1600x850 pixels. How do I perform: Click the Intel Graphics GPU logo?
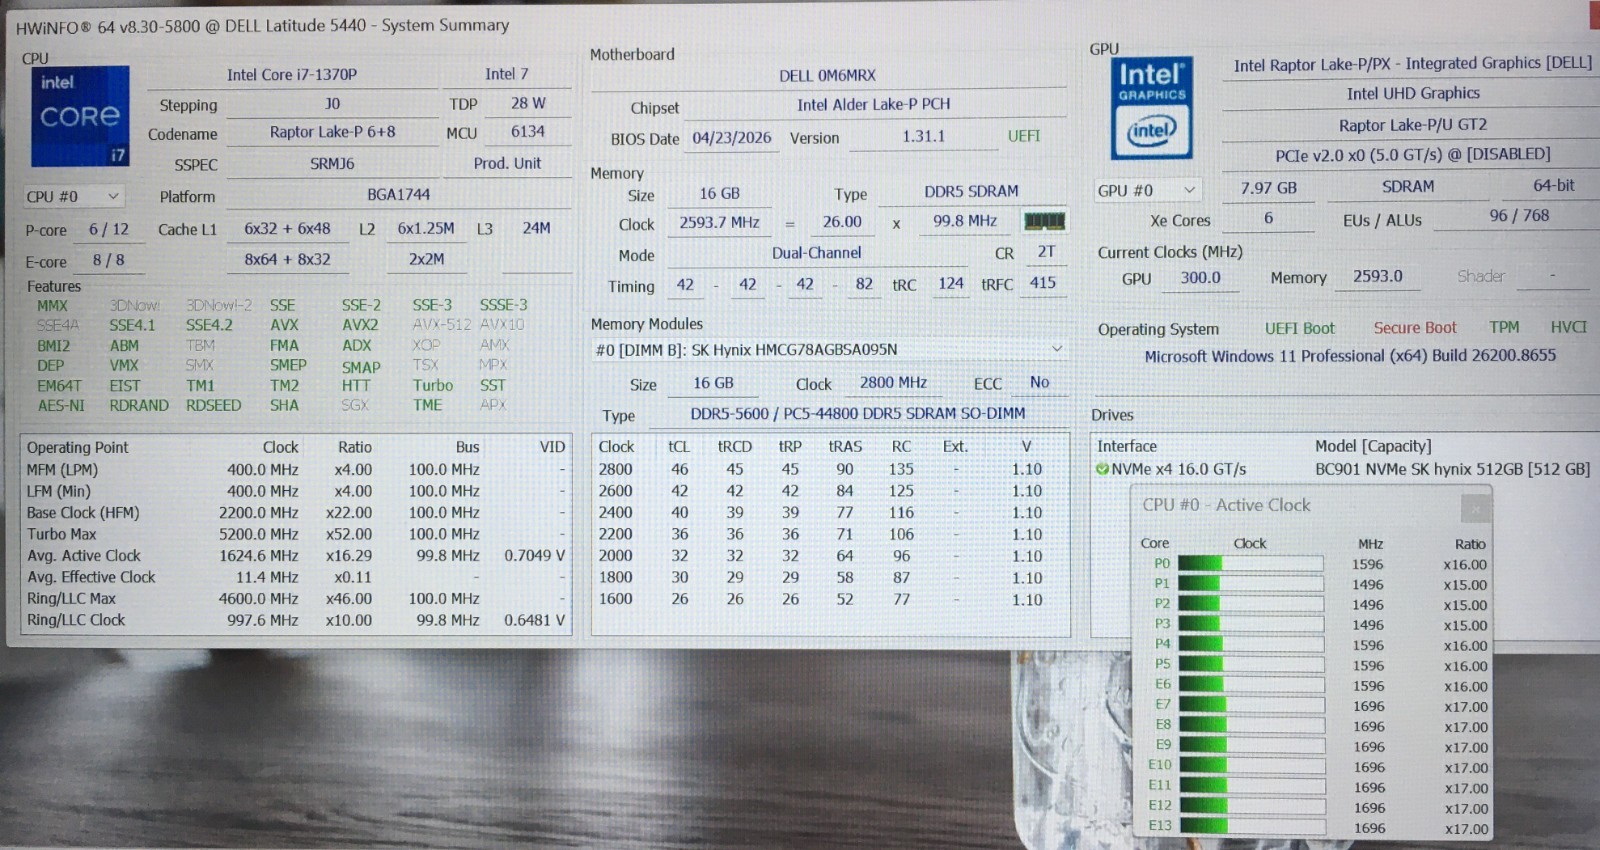click(x=1152, y=108)
